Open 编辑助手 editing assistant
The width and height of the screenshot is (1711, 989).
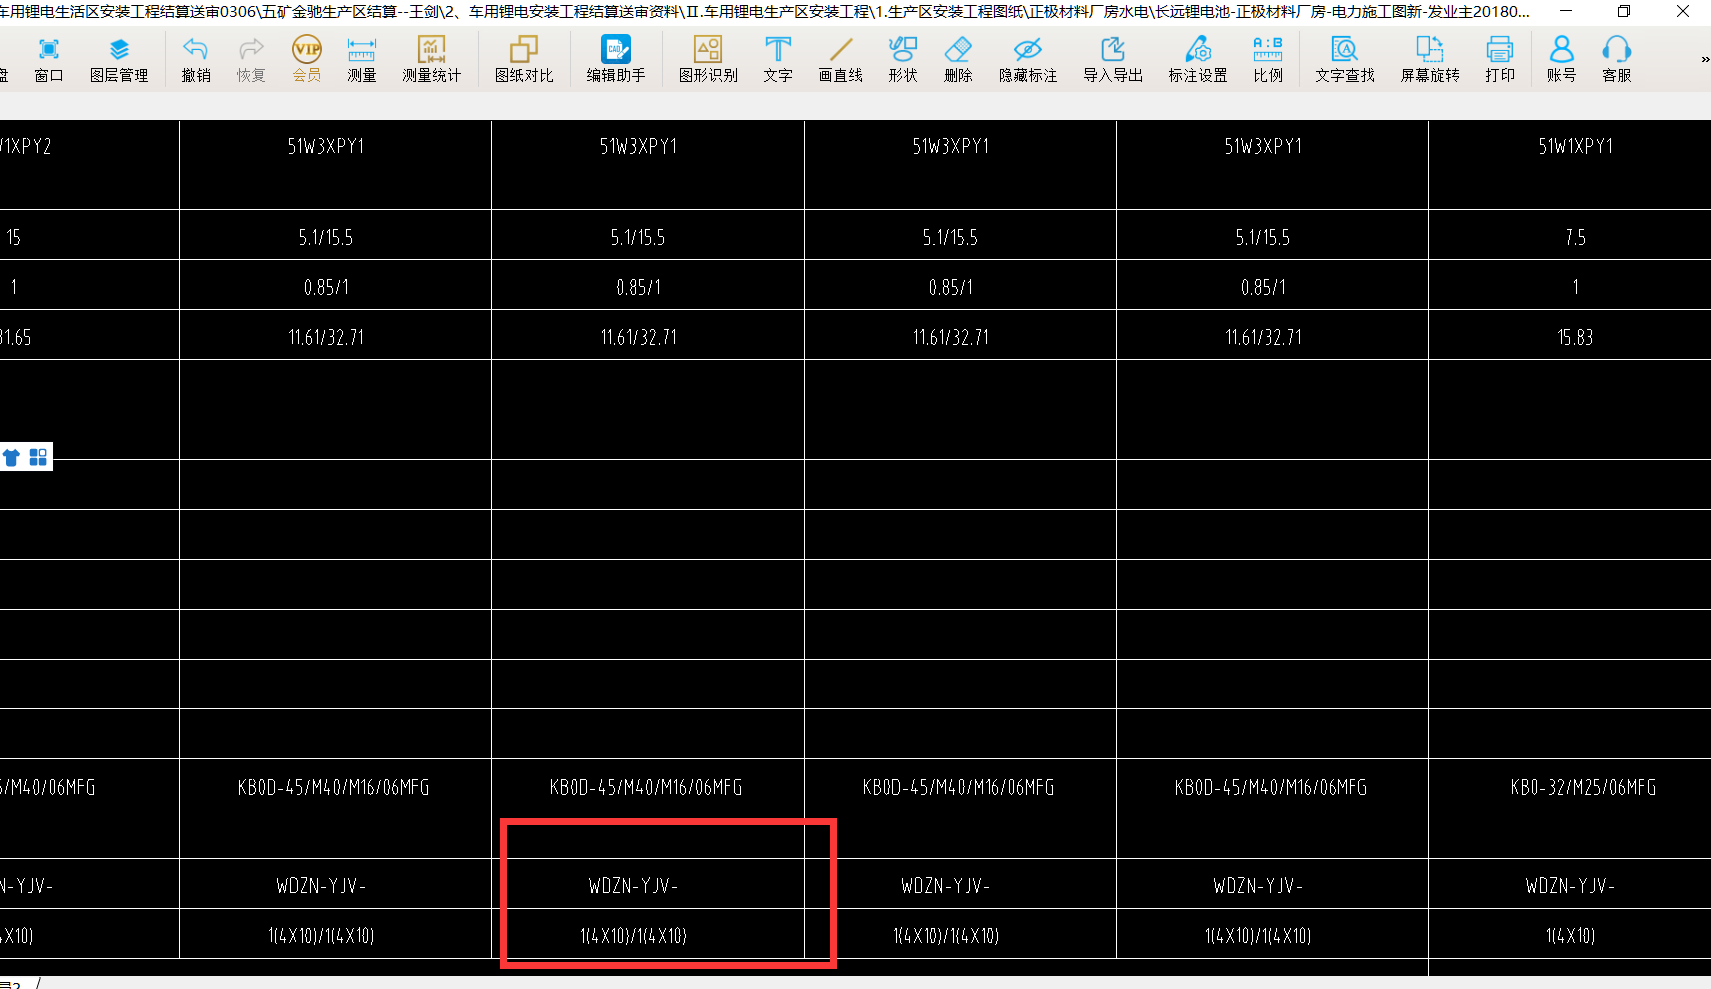tap(615, 59)
